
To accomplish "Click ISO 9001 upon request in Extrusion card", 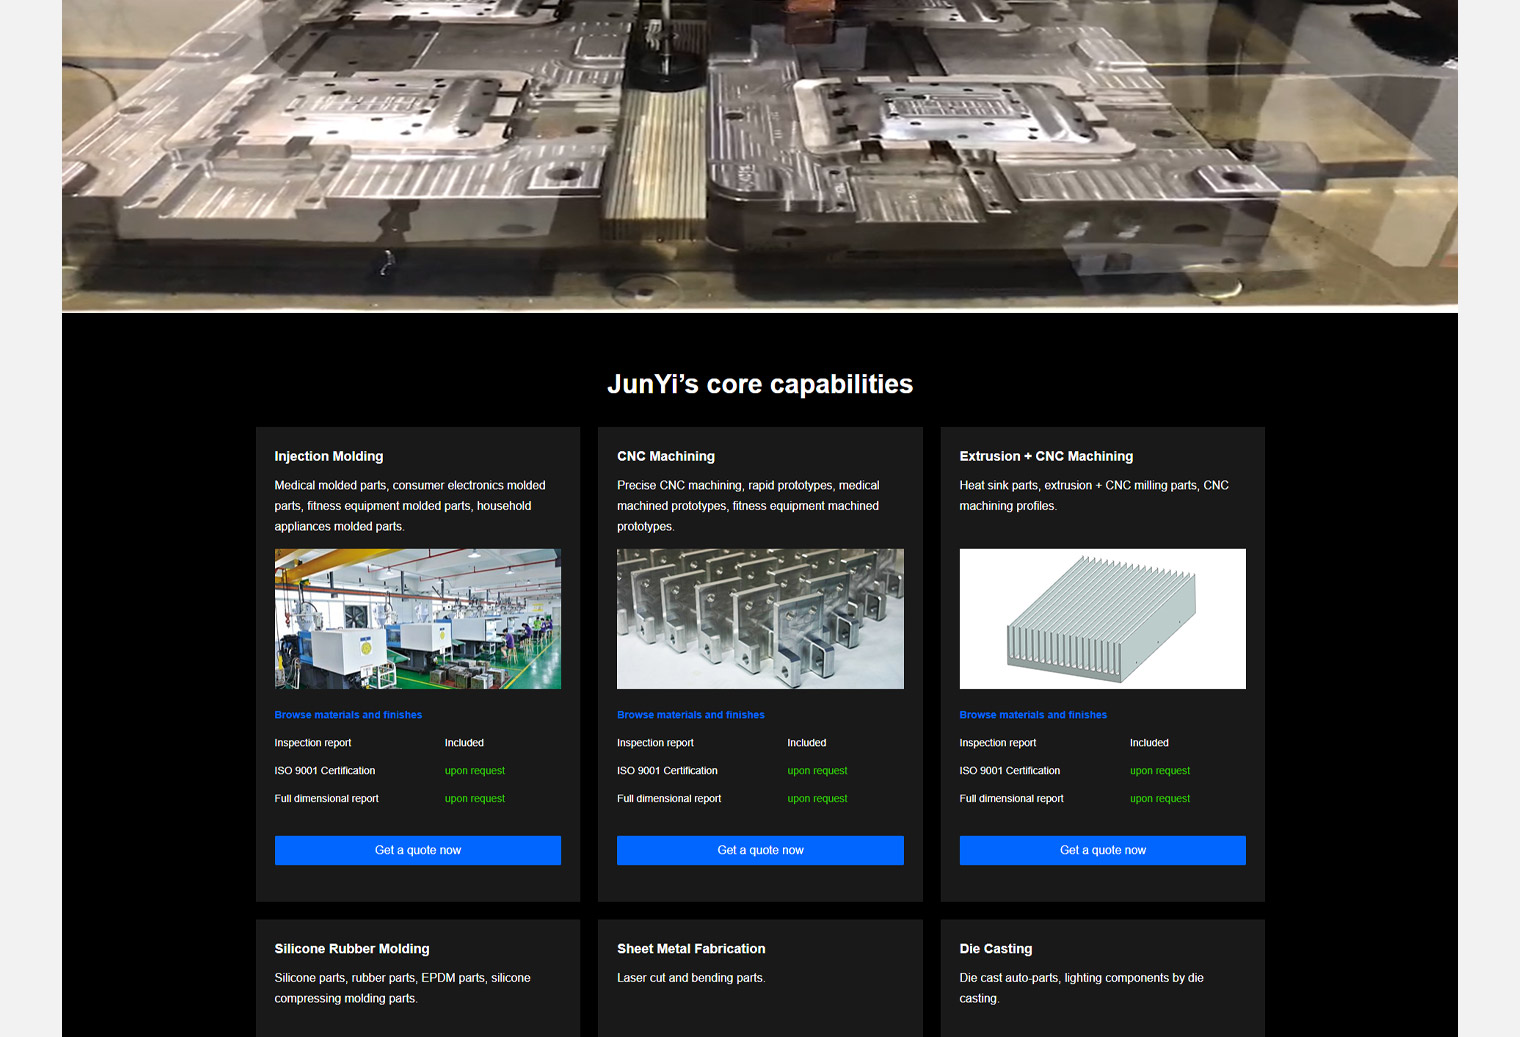I will click(1159, 771).
